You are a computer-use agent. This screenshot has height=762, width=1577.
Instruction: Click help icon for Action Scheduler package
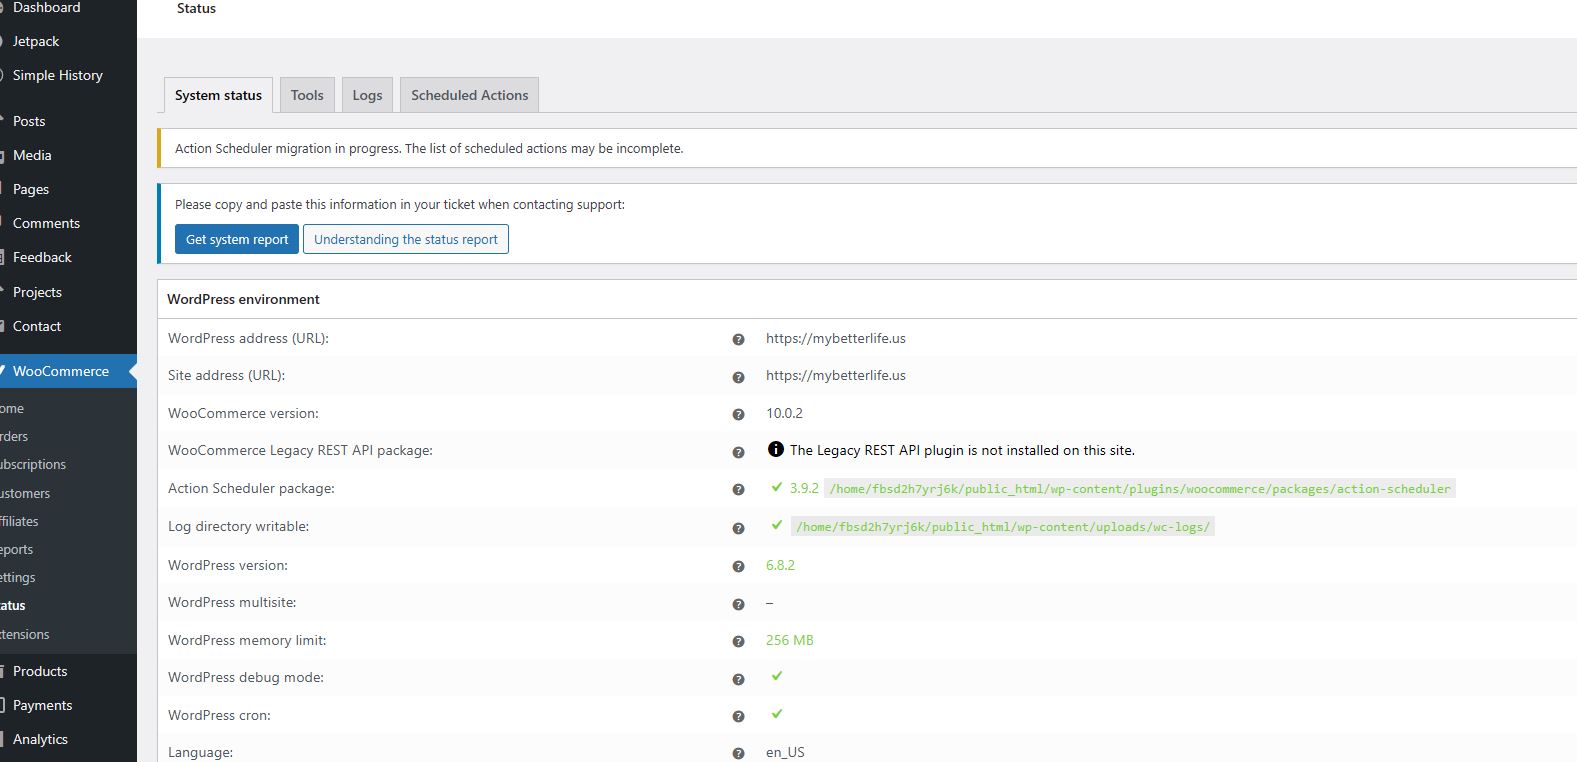[x=738, y=490]
